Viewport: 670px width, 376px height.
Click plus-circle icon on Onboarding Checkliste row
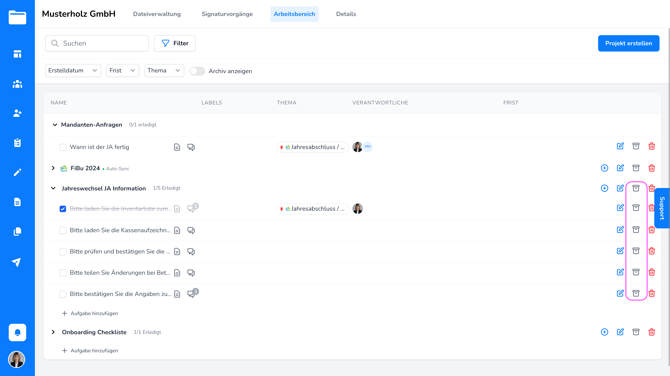tap(604, 332)
